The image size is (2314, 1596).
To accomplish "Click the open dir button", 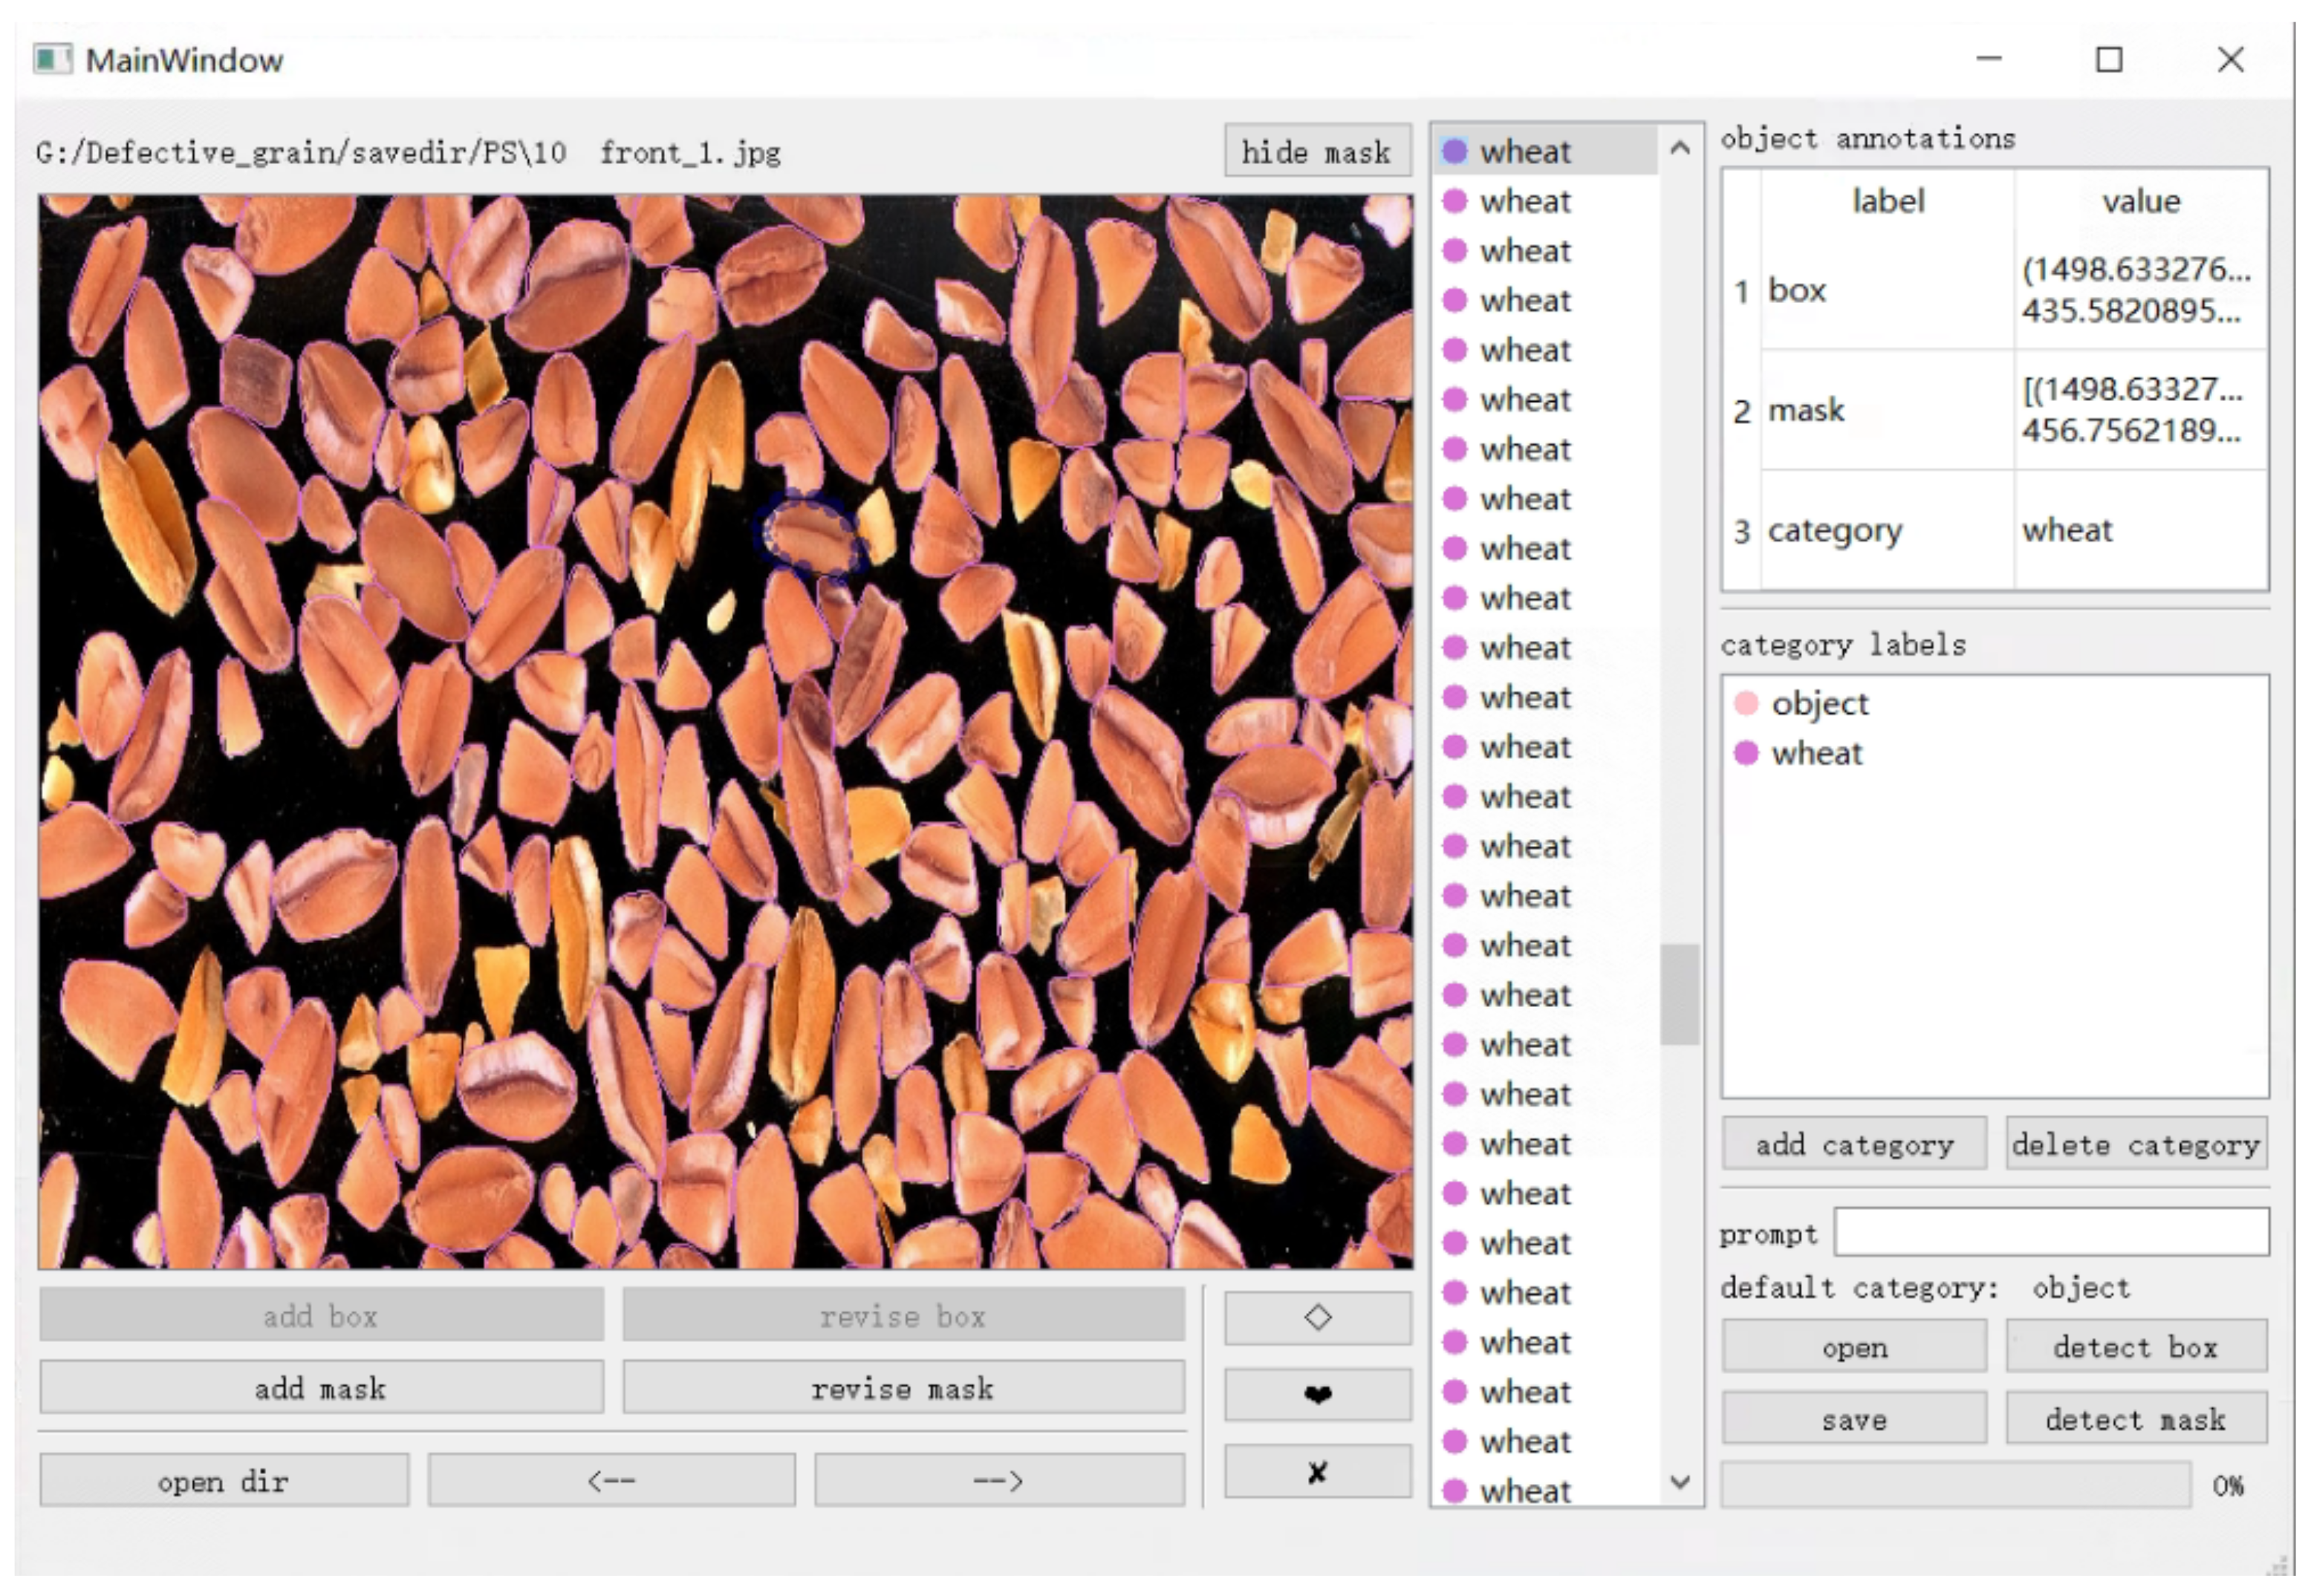I will point(224,1480).
